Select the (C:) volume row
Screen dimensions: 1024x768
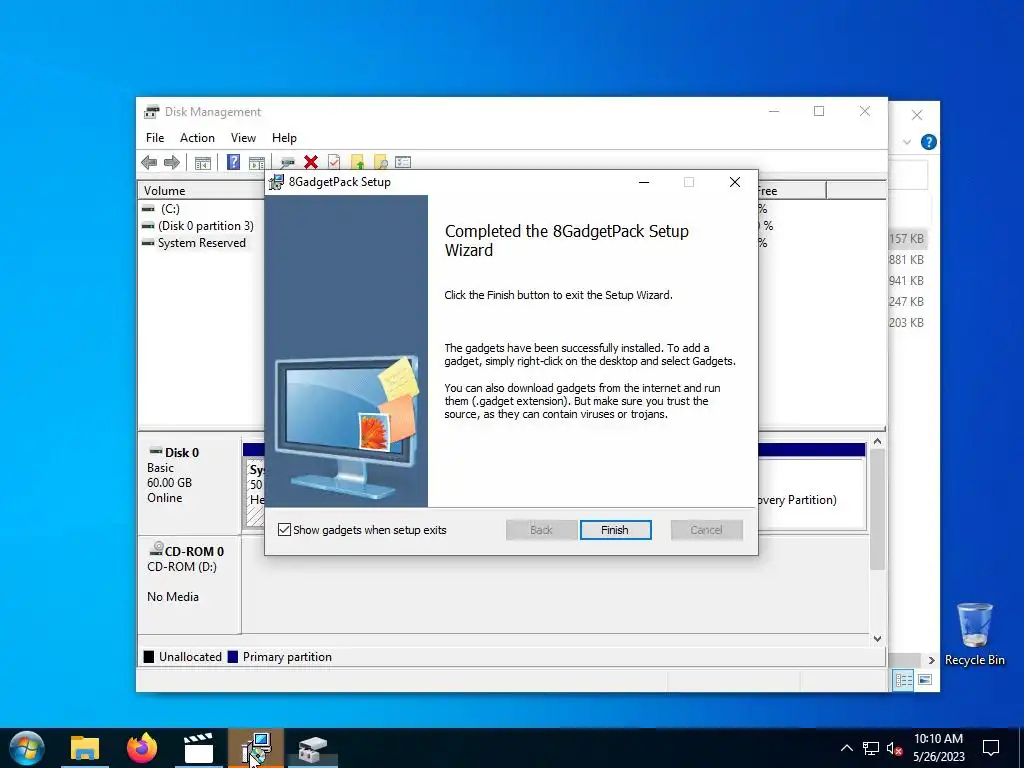170,209
